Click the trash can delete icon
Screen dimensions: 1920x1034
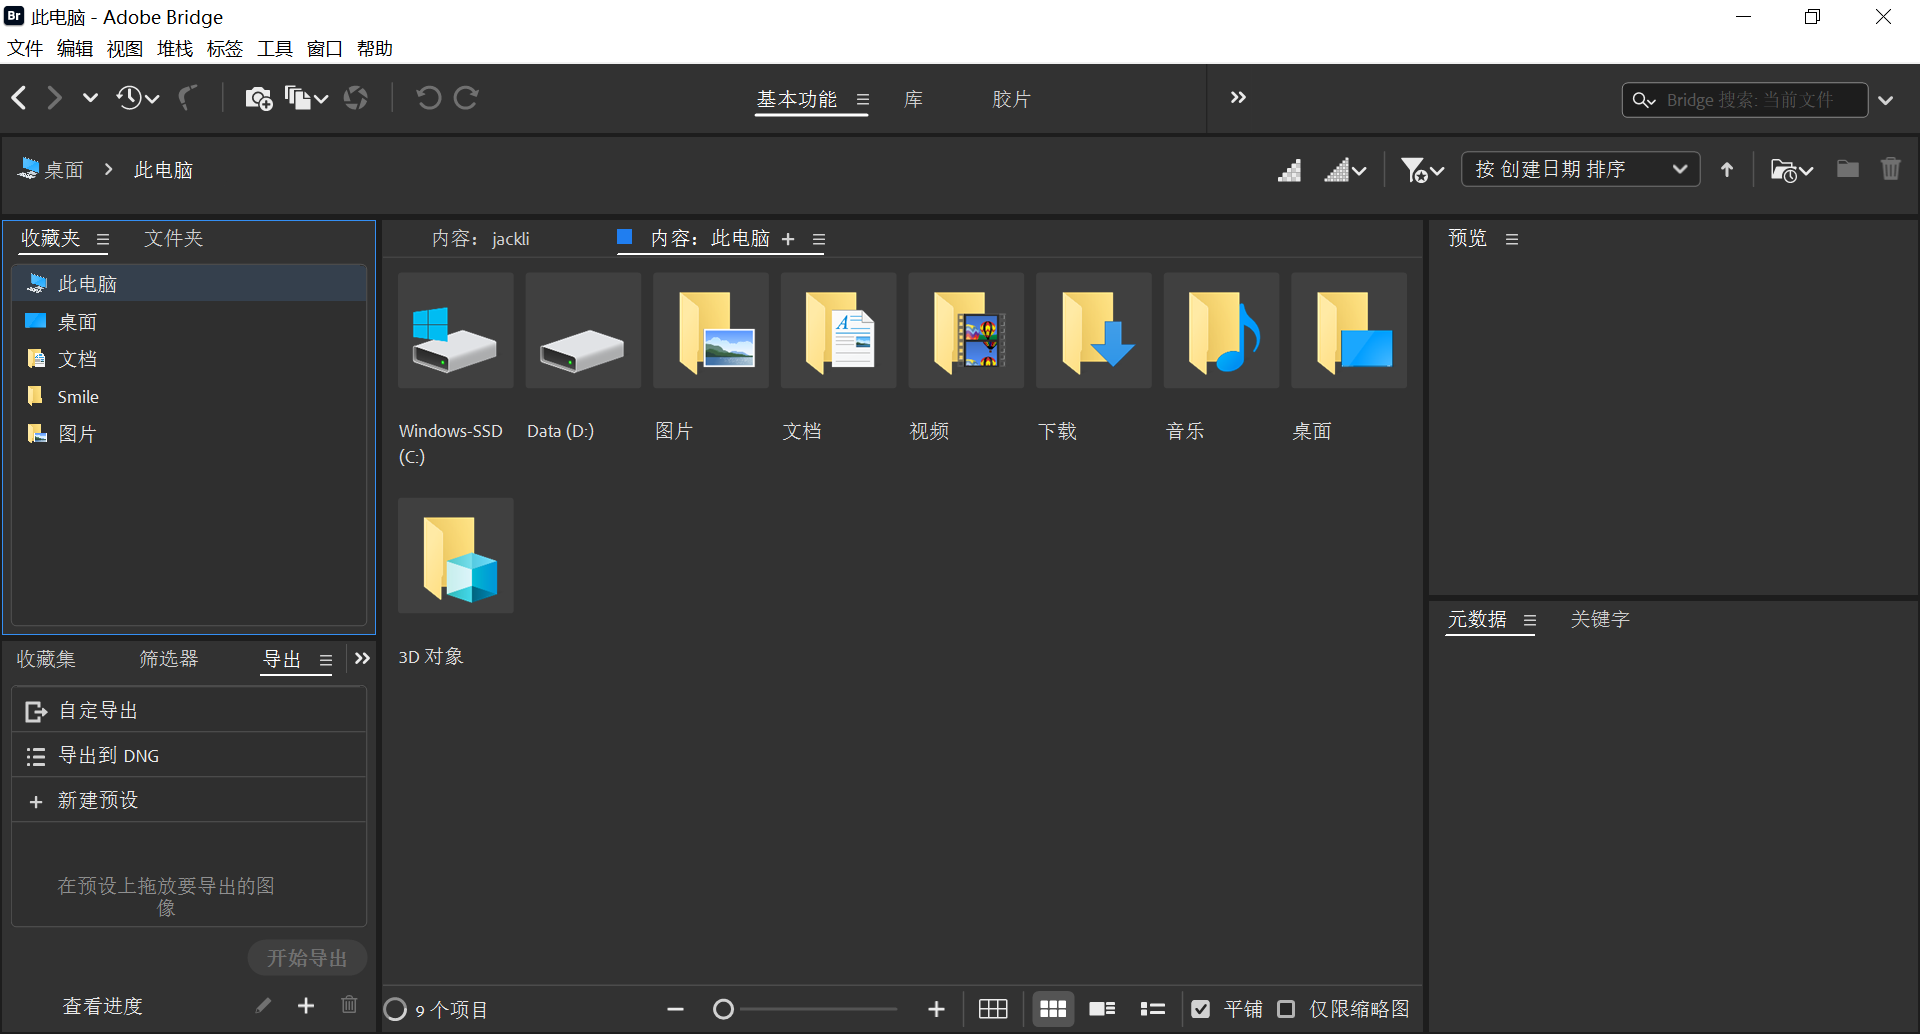[x=1890, y=169]
